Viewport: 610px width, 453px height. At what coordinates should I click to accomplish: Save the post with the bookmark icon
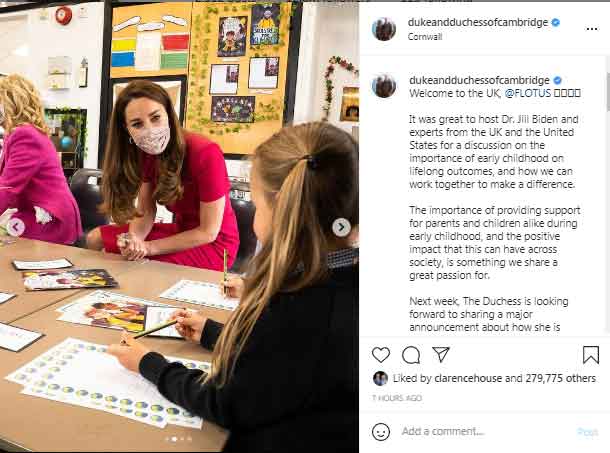(591, 355)
